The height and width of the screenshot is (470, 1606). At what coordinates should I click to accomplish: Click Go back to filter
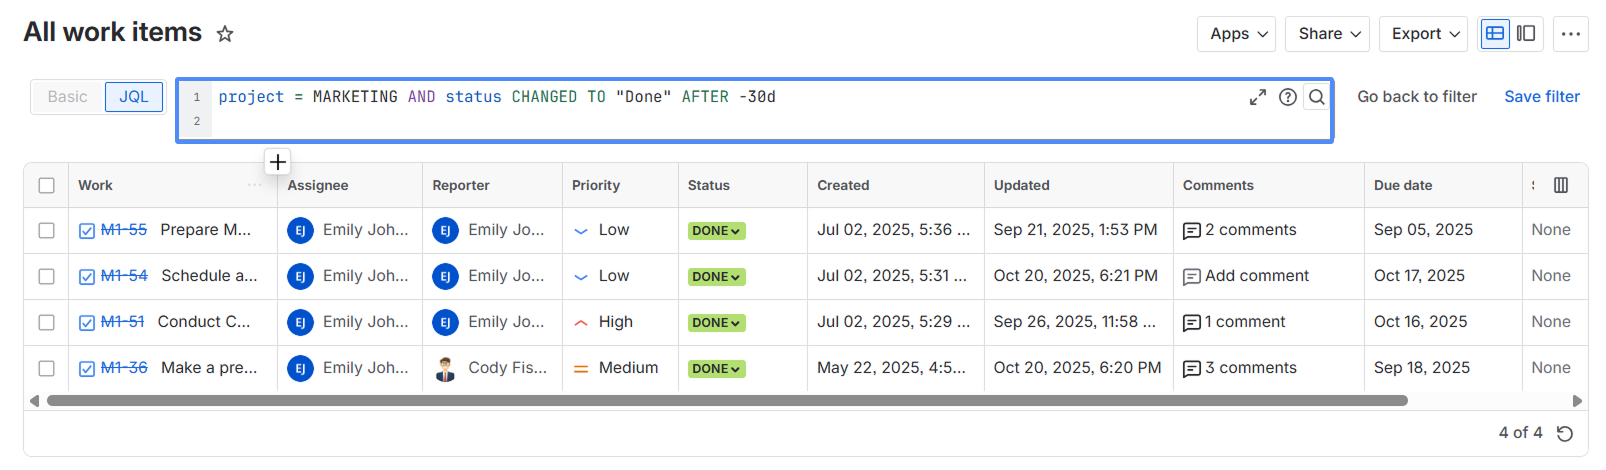1416,97
